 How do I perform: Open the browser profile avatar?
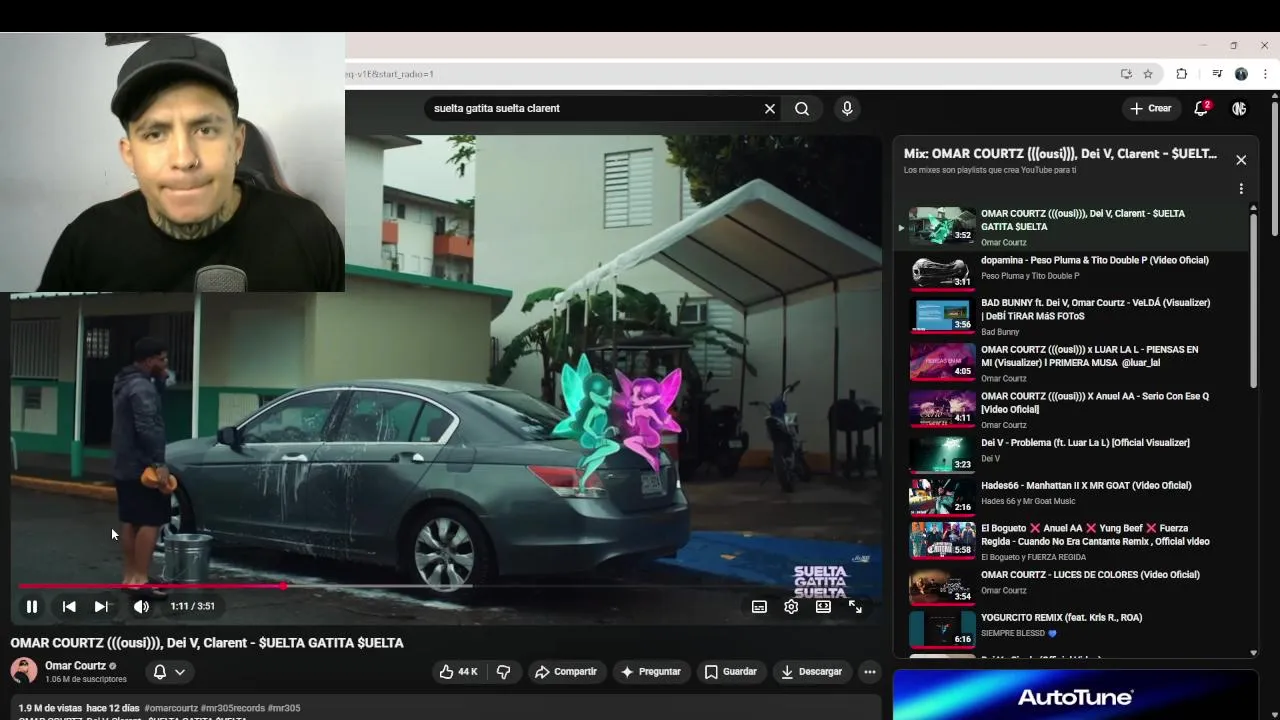[1241, 74]
